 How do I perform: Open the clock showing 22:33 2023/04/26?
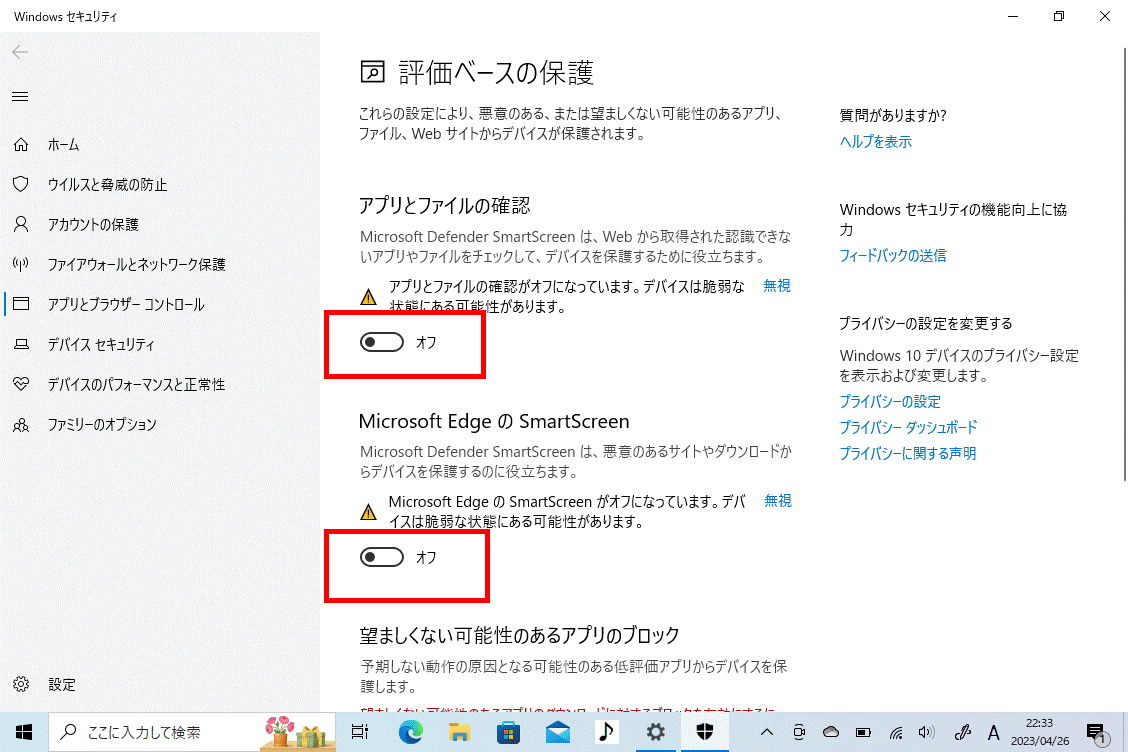pos(1040,733)
